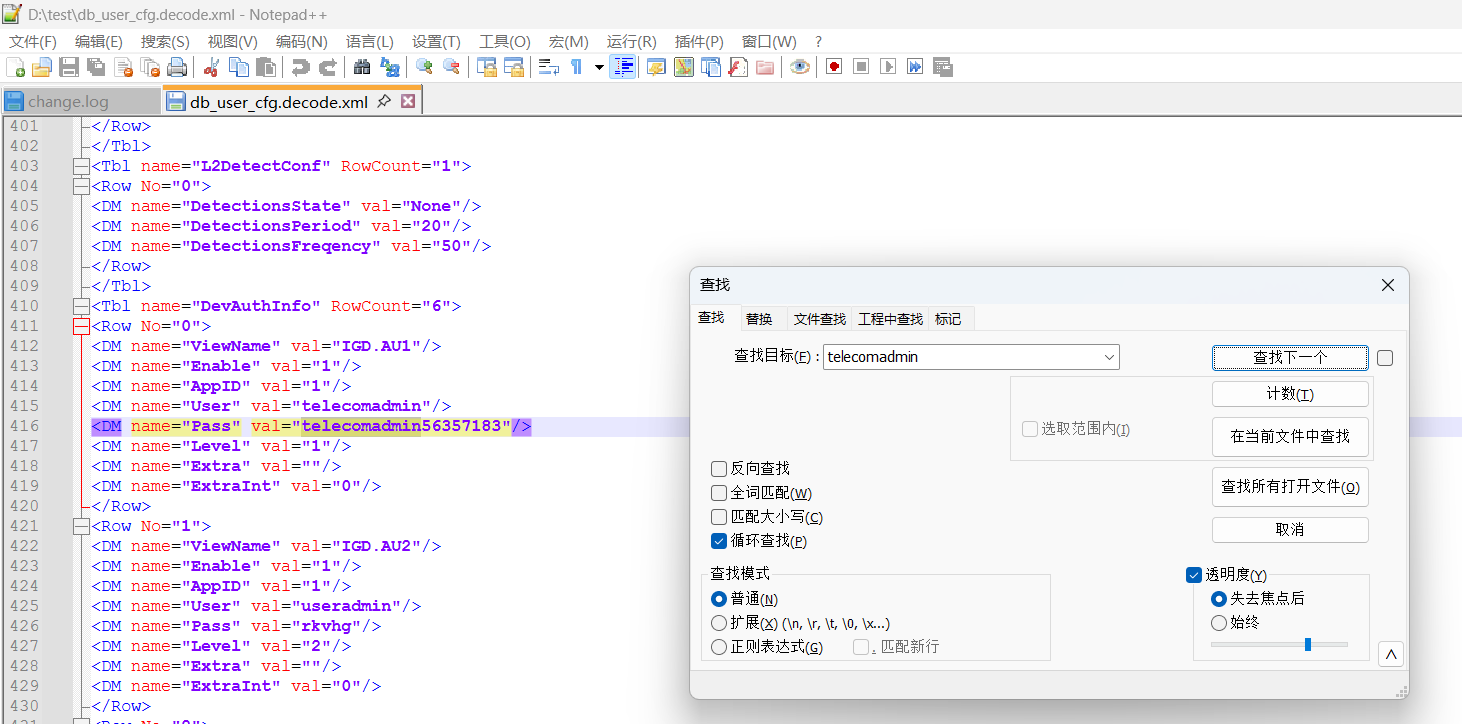Collapse find dialog with caret button

pos(1391,655)
